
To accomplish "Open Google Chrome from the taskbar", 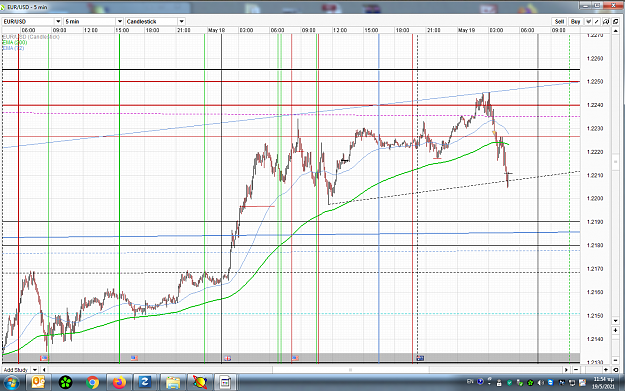I will [92, 383].
